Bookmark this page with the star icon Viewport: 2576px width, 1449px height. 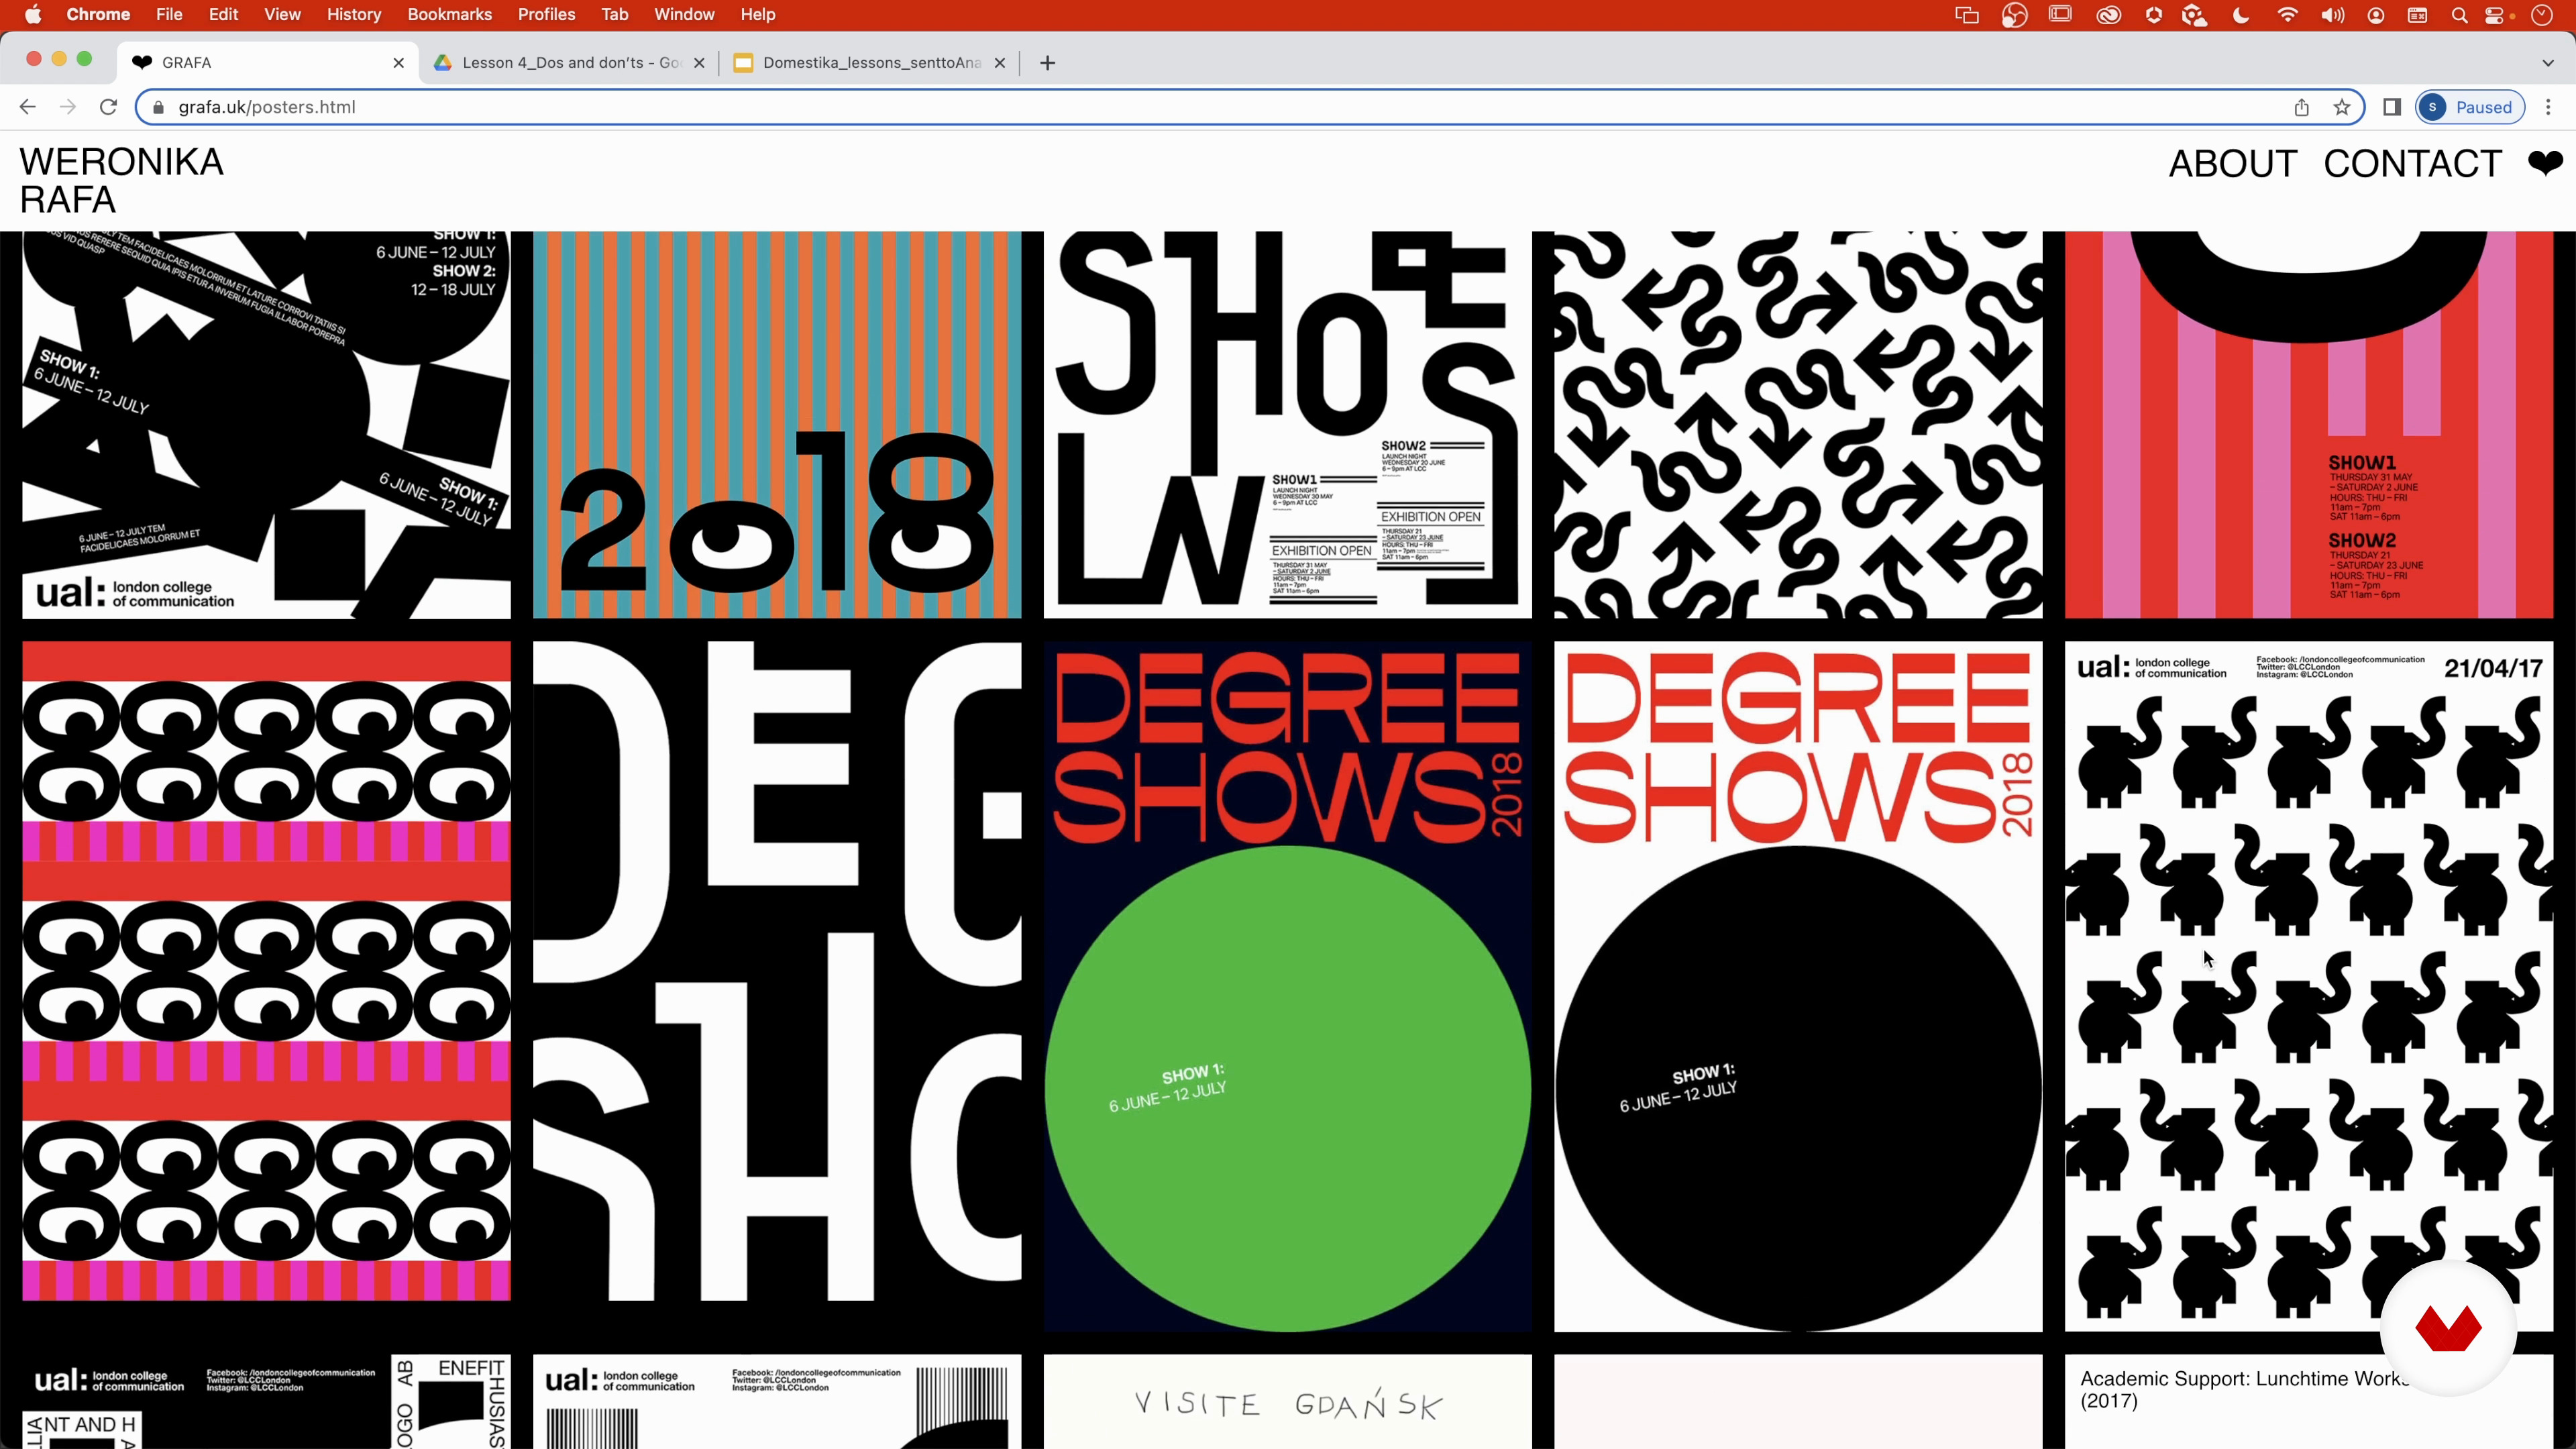[2342, 107]
